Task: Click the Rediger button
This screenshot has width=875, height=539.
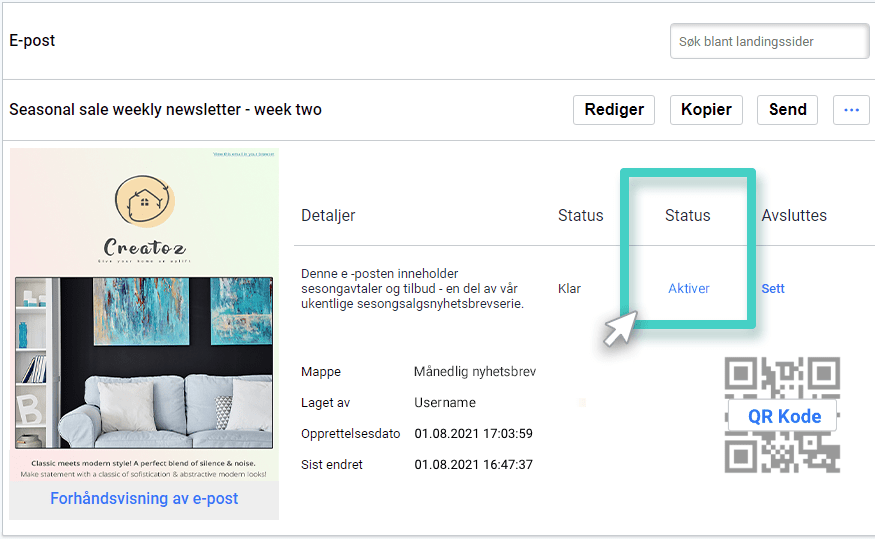Action: [614, 110]
